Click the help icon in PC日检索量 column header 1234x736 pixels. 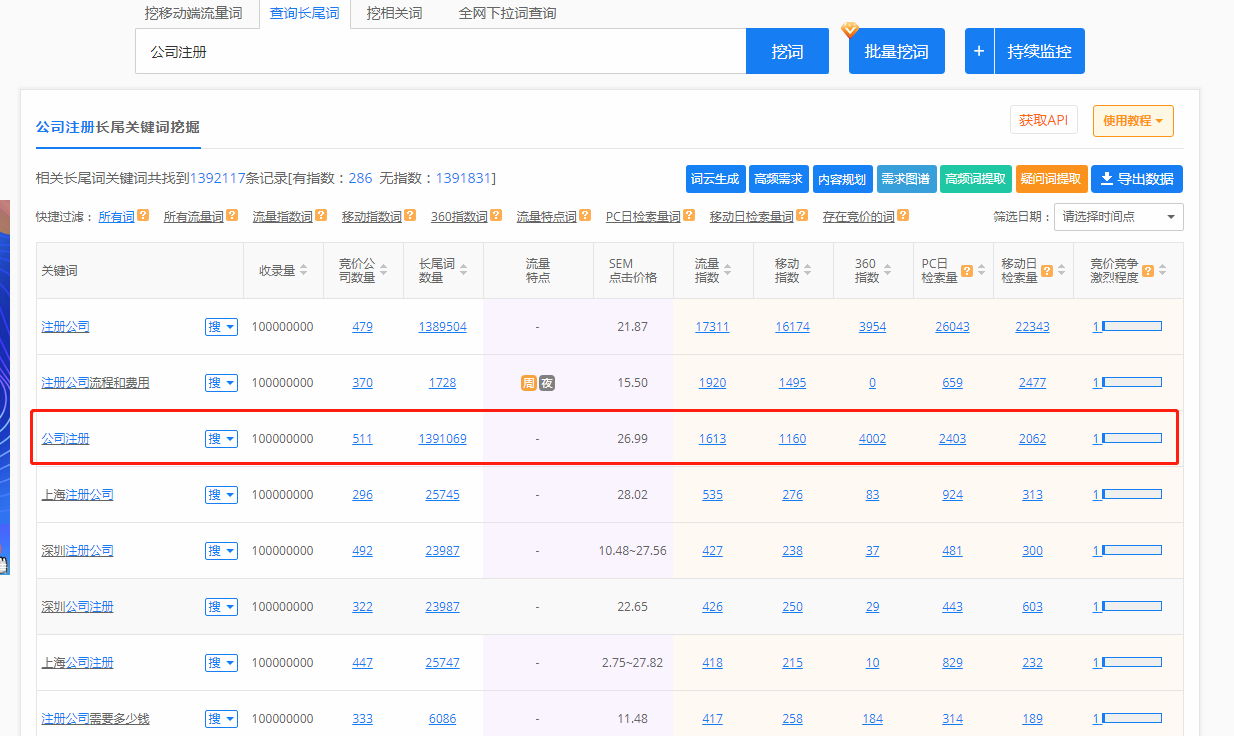(x=967, y=270)
